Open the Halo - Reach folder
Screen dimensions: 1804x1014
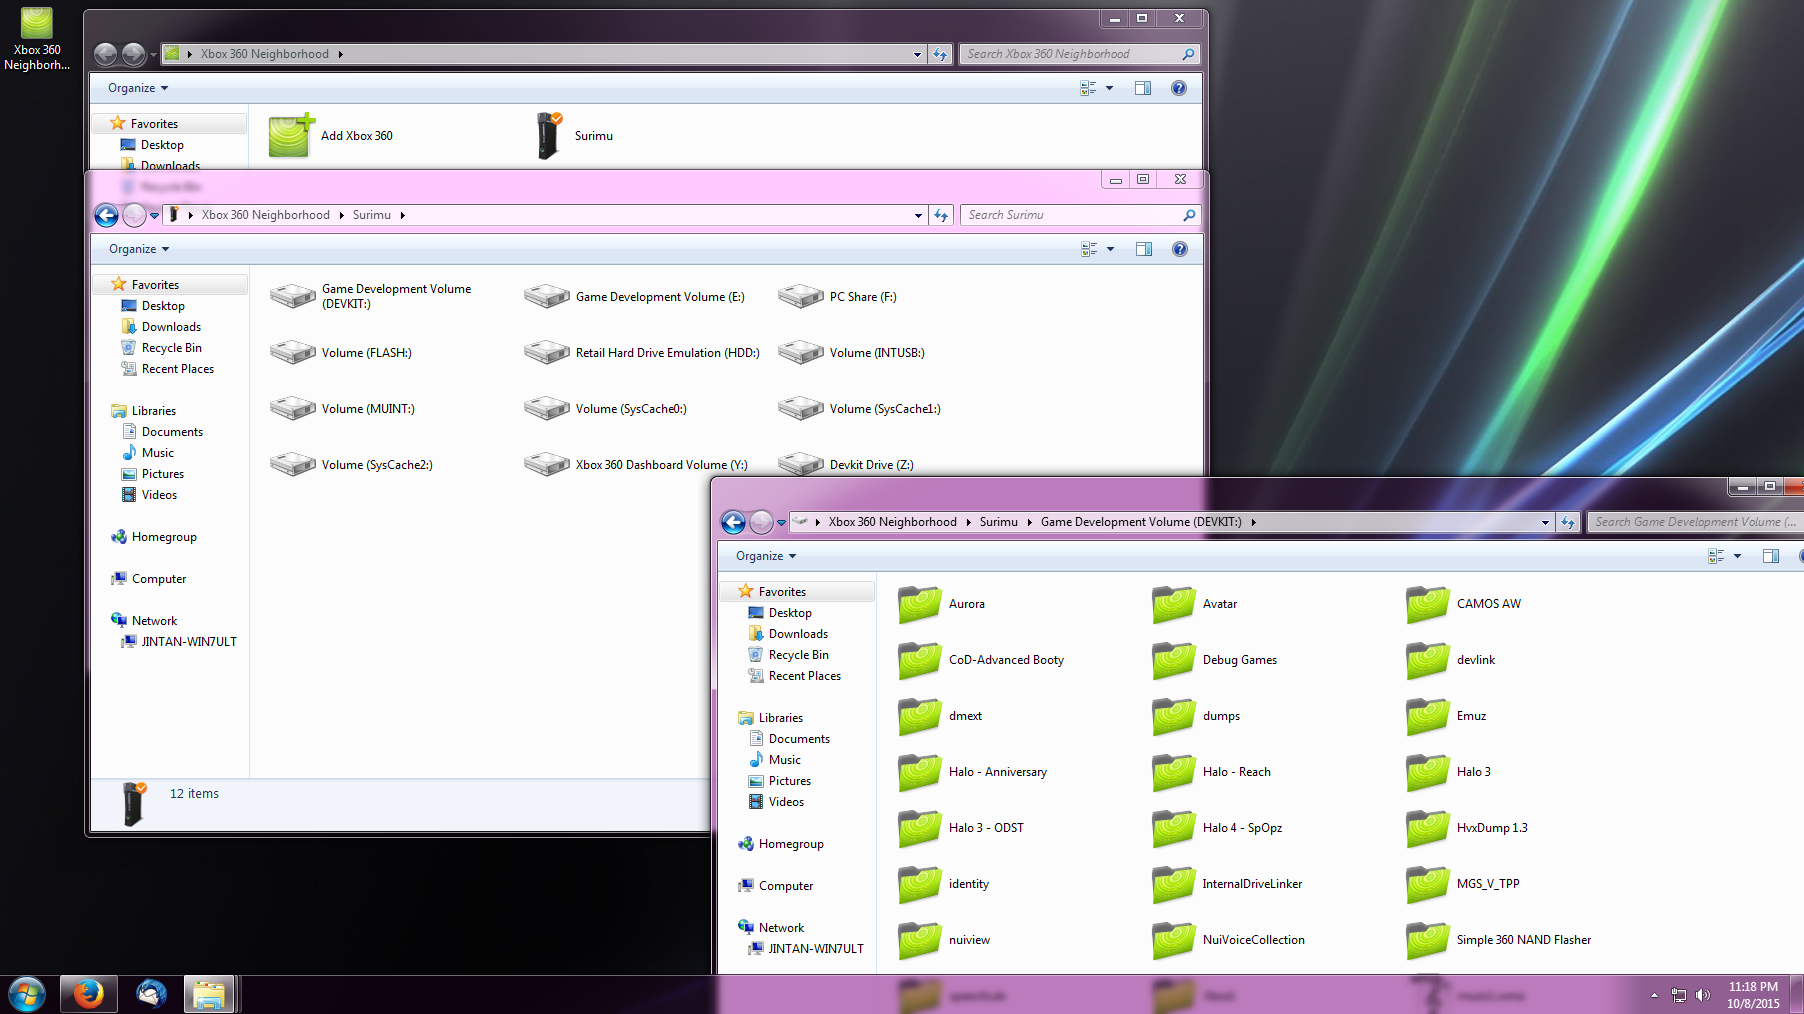click(1212, 772)
